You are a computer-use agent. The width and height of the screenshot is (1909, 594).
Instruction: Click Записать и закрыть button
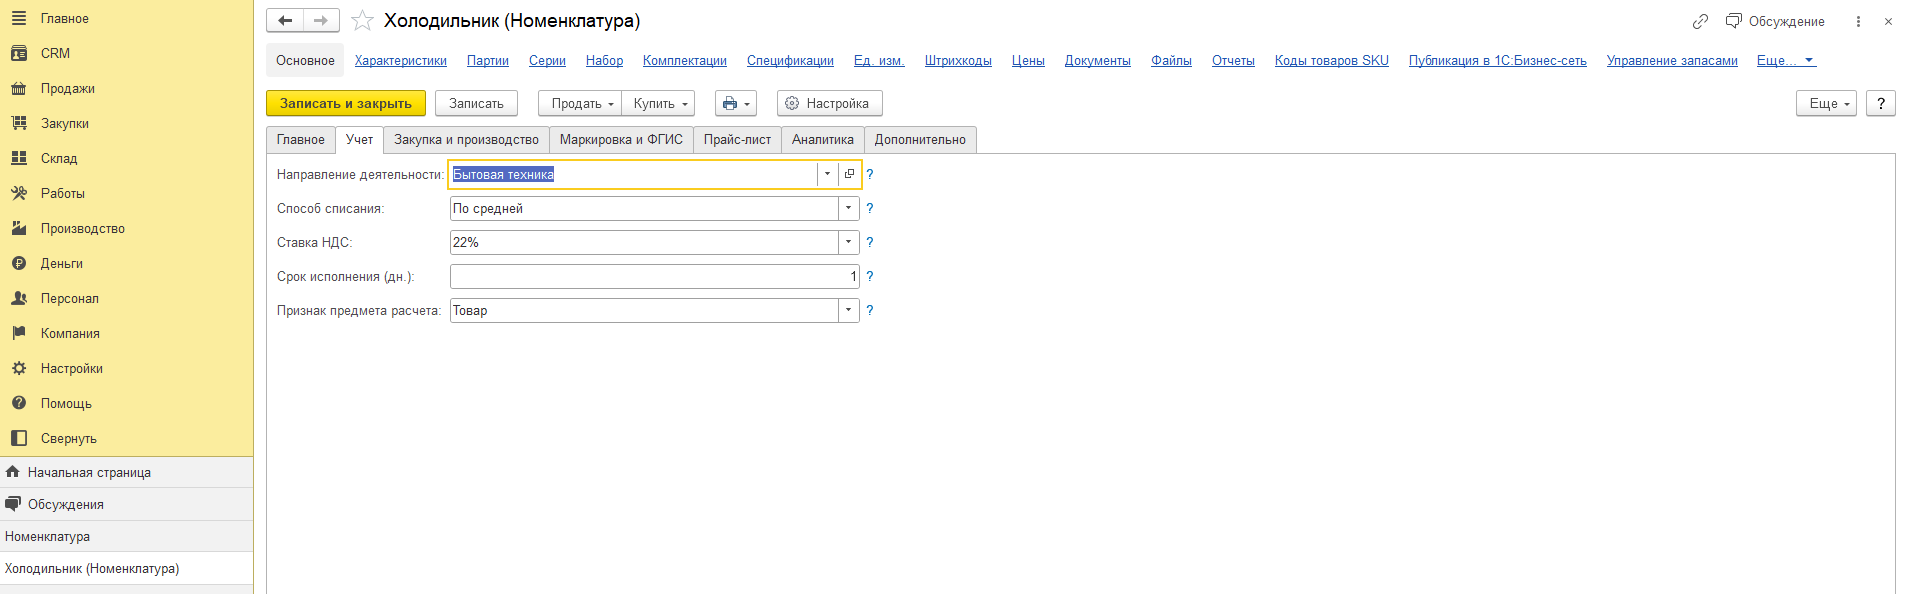[346, 103]
